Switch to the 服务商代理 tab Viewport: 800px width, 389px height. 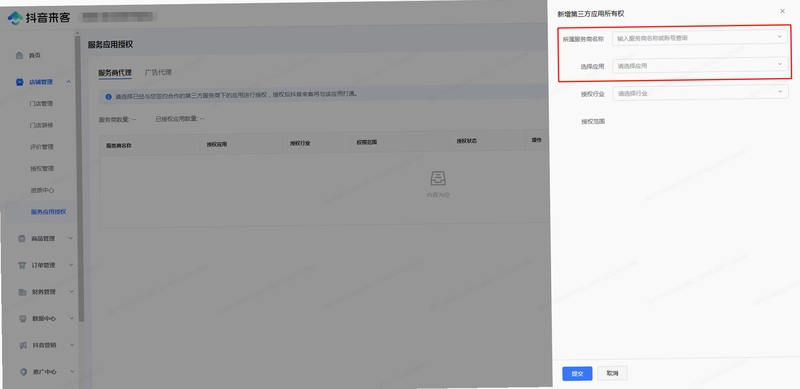coord(115,72)
